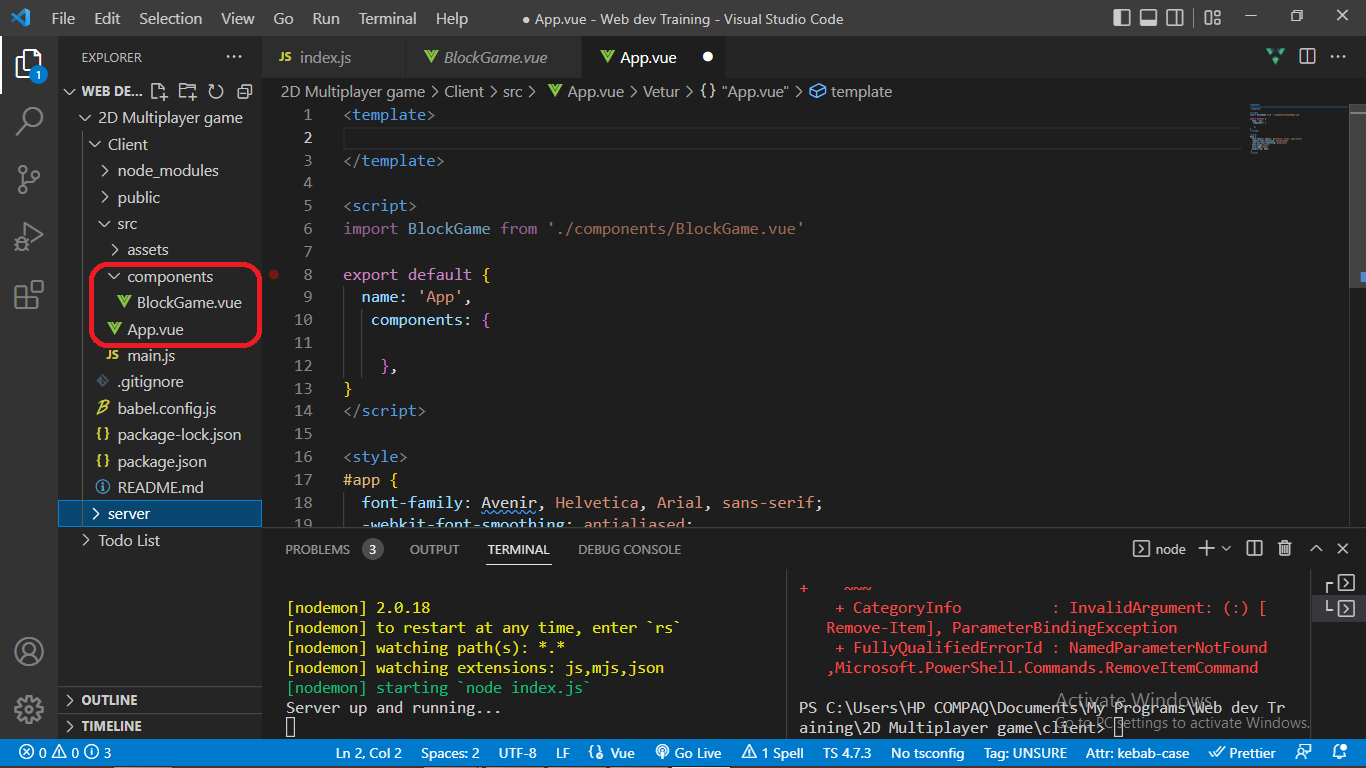Image resolution: width=1366 pixels, height=768 pixels.
Task: Switch to the PROBLEMS panel tab
Action: 333,549
